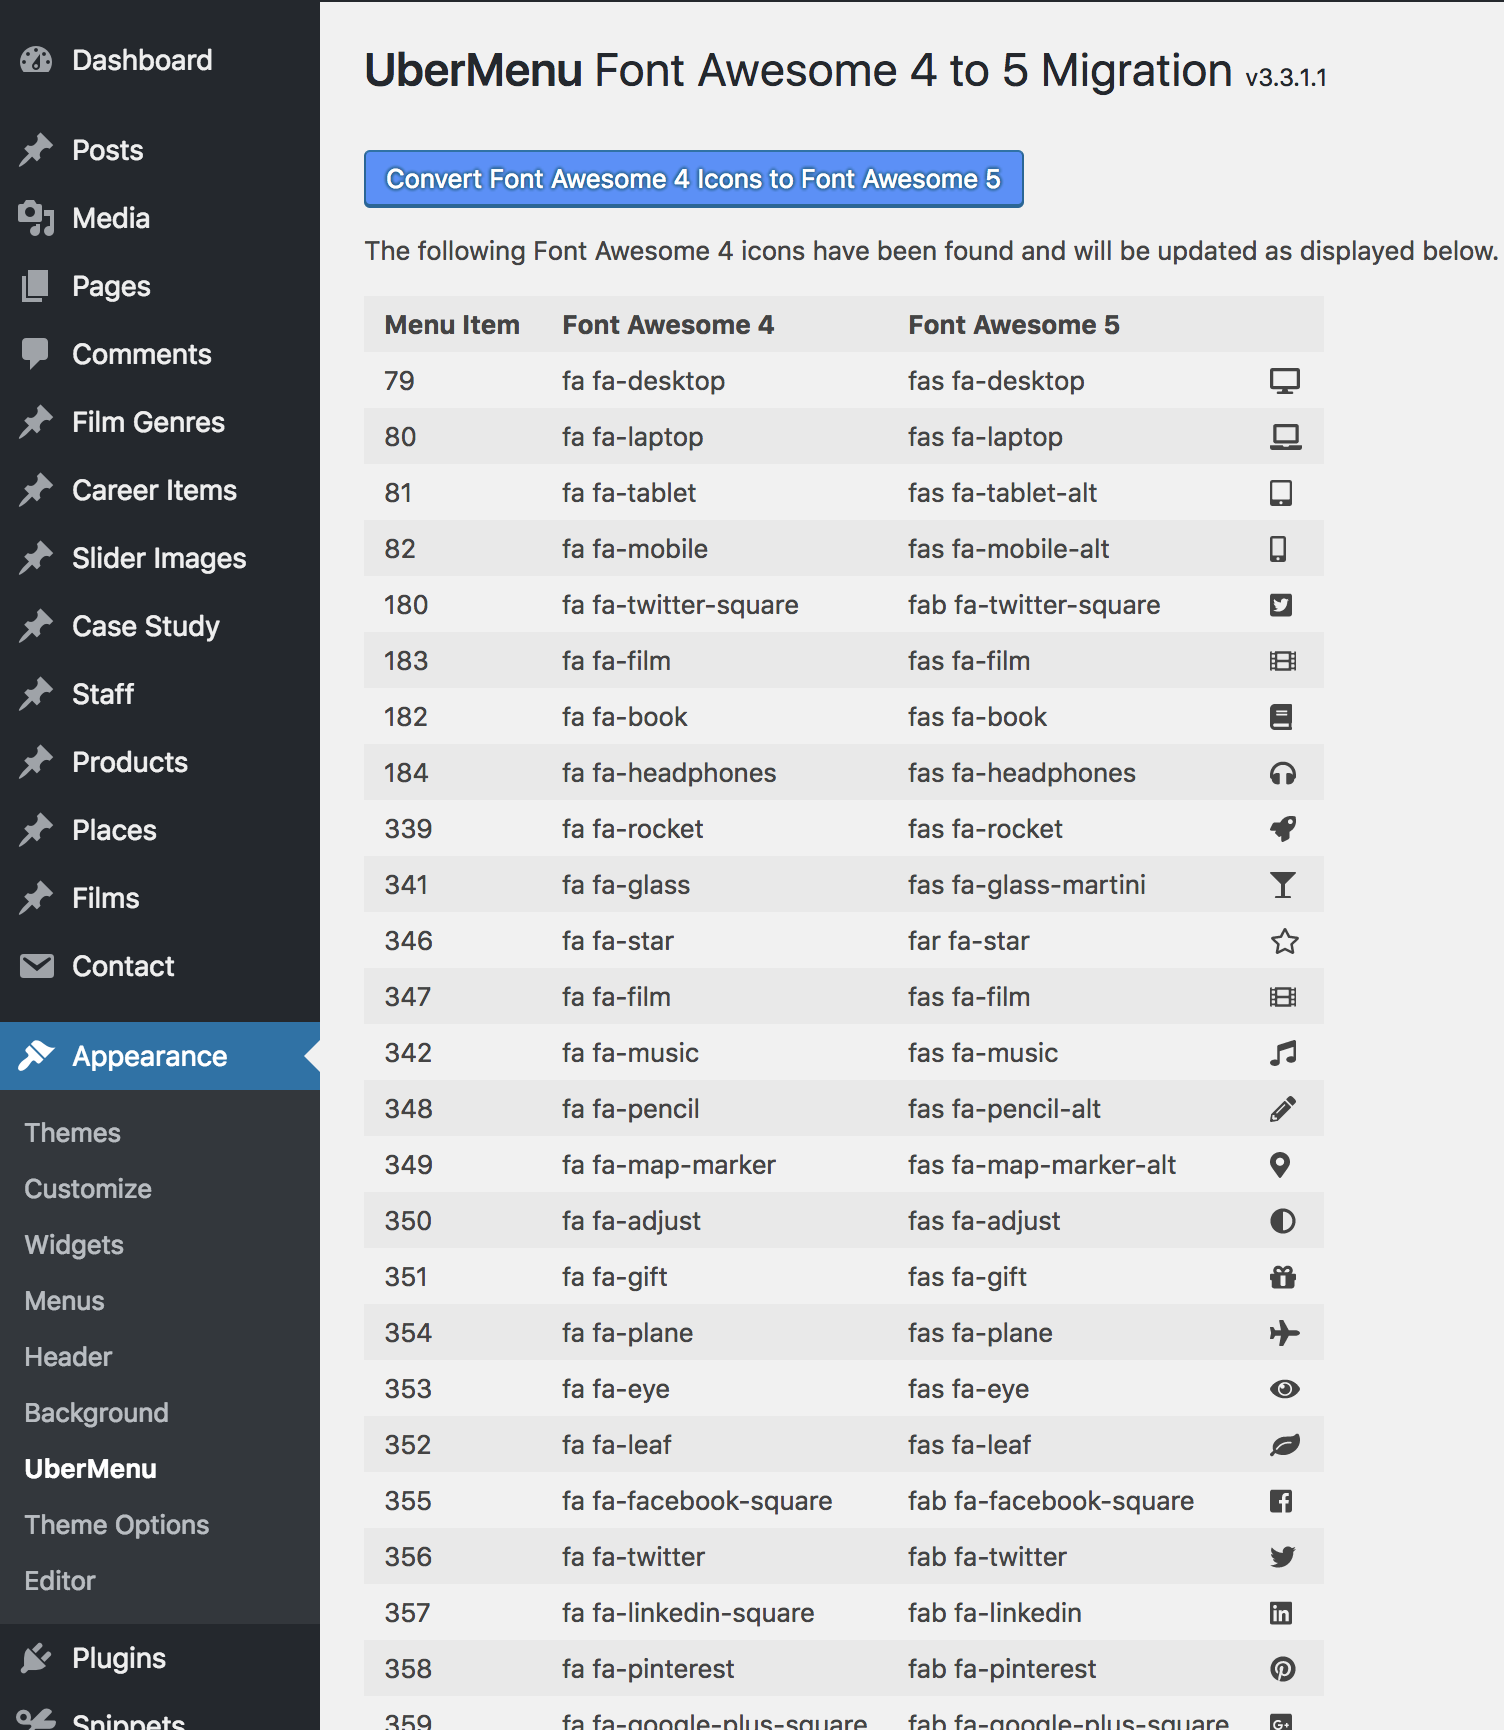Screen dimensions: 1504x1730
Task: Click the tablet icon in row 81
Action: tap(1281, 493)
